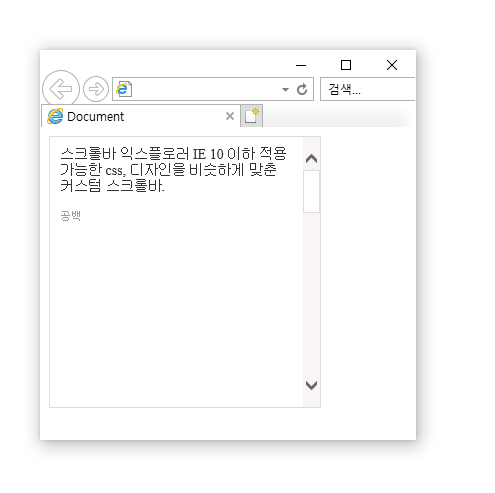Viewport: 495px width, 493px height.
Task: Refresh the page with reload icon
Action: 302,89
